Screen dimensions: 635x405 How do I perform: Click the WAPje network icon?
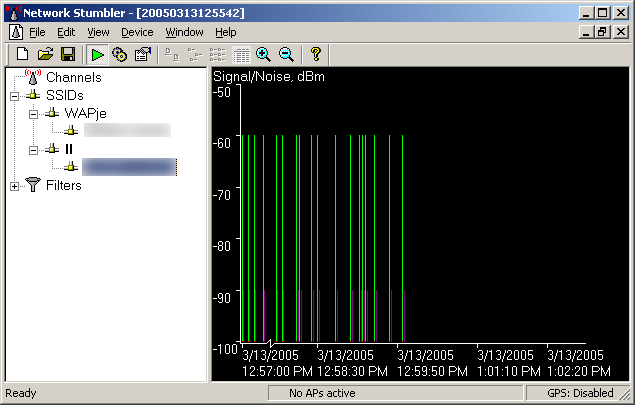tap(52, 113)
